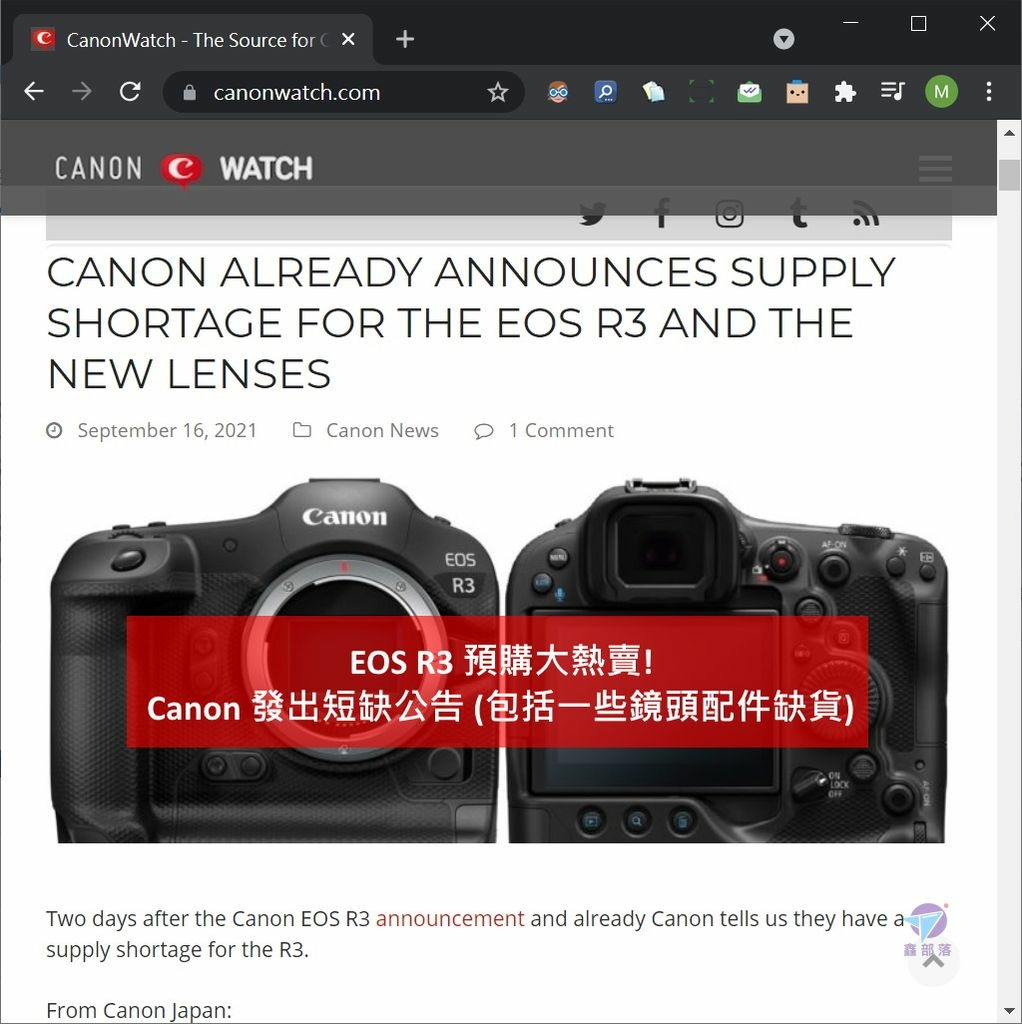Open the Facebook social link icon
The image size is (1022, 1024).
[662, 213]
